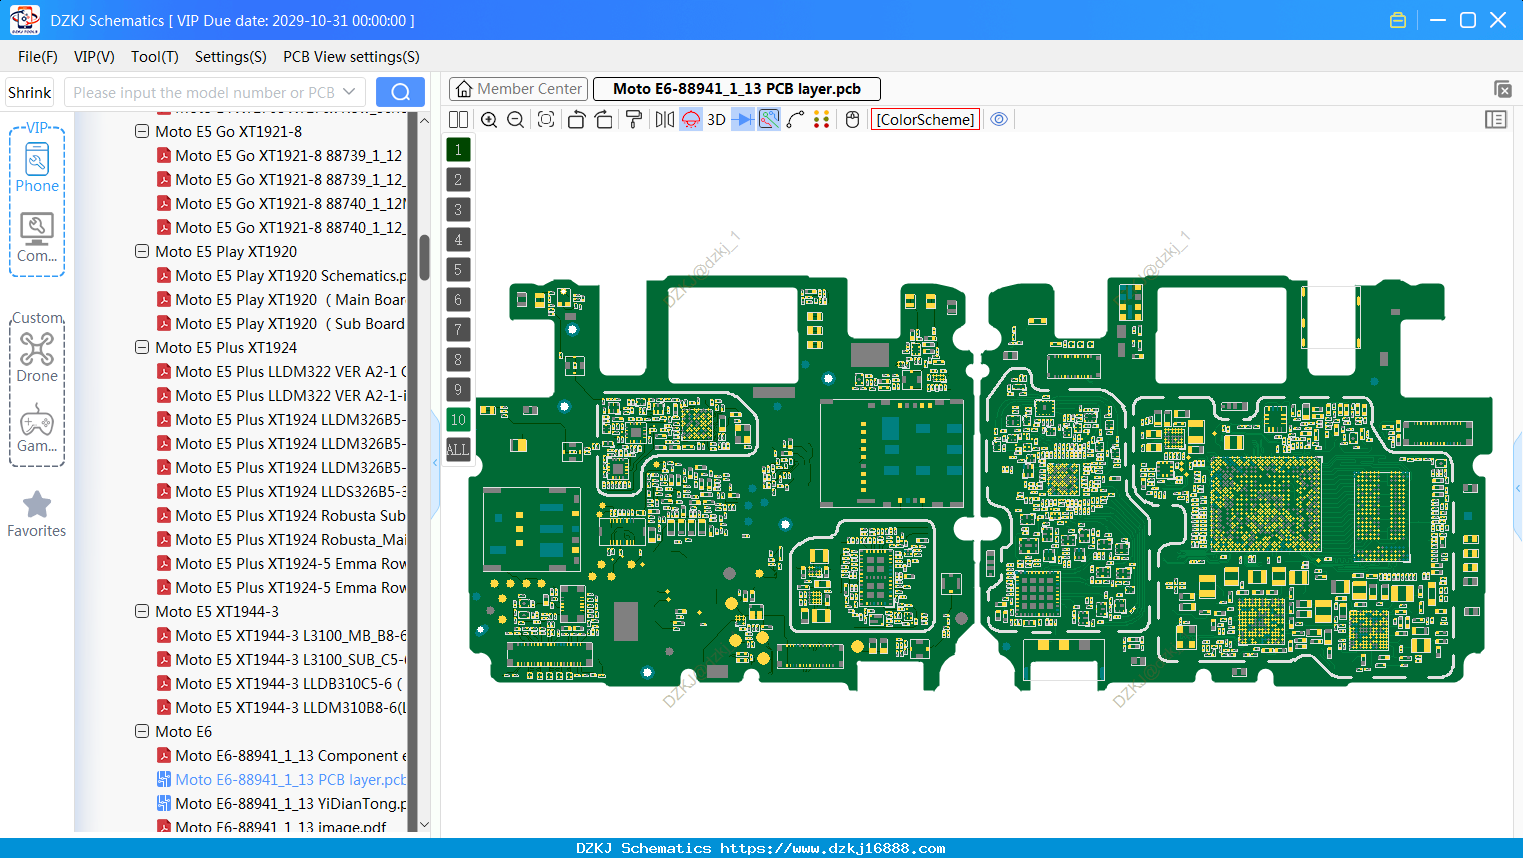The height and width of the screenshot is (858, 1523).
Task: Open Moto E5 XT1944-3 L3100_MB_B8 file
Action: [x=282, y=636]
